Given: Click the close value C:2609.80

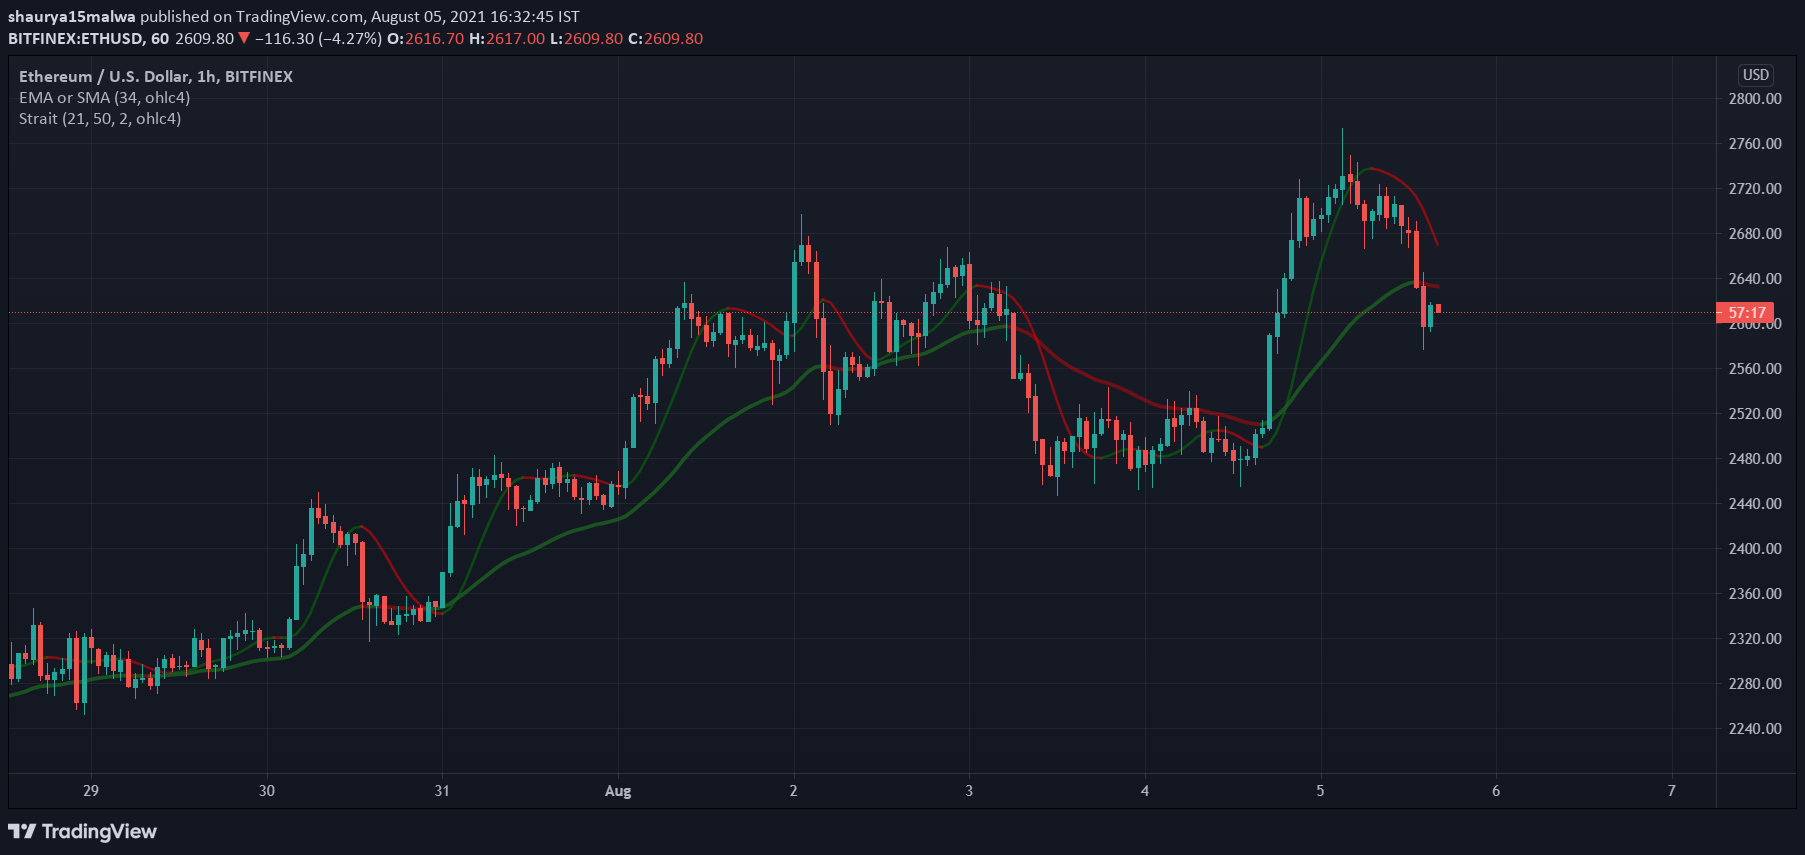Looking at the screenshot, I should [x=665, y=38].
